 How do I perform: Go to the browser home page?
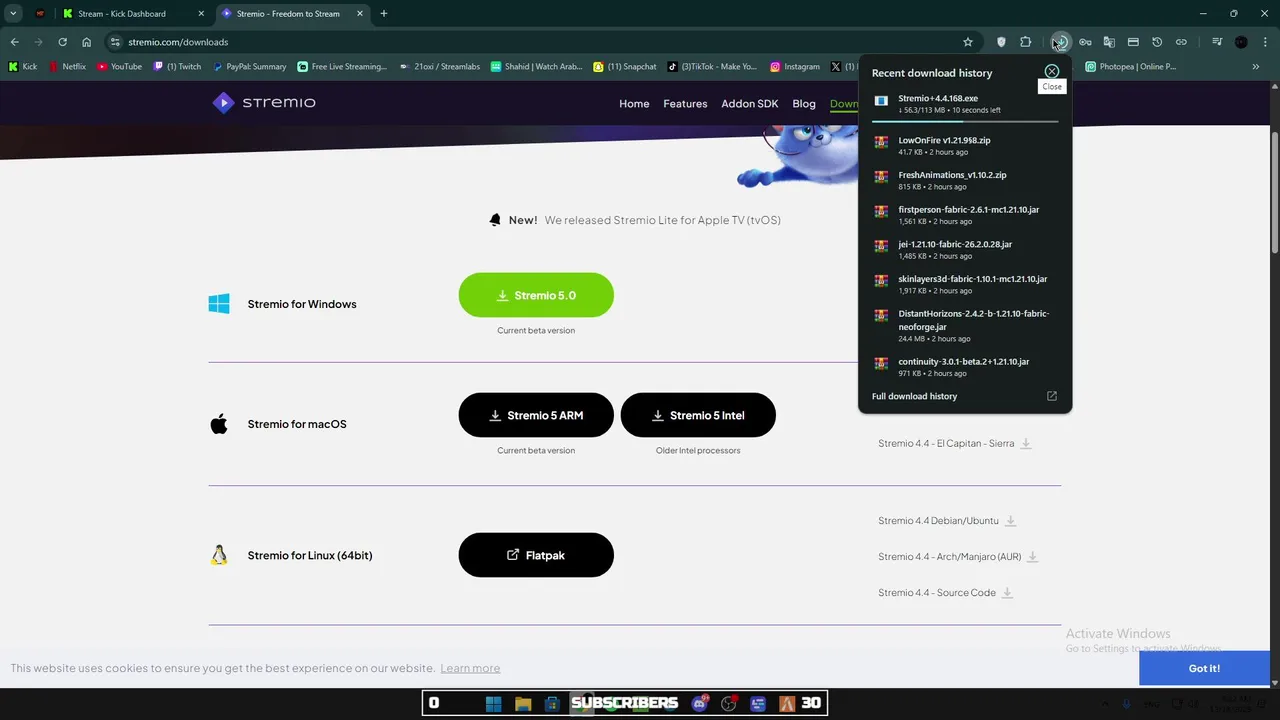point(86,42)
